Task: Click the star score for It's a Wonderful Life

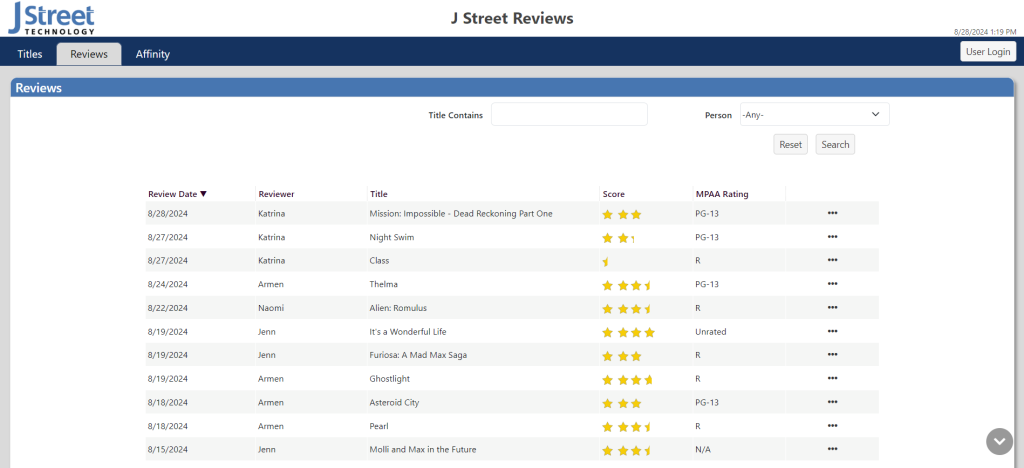Action: click(x=628, y=332)
